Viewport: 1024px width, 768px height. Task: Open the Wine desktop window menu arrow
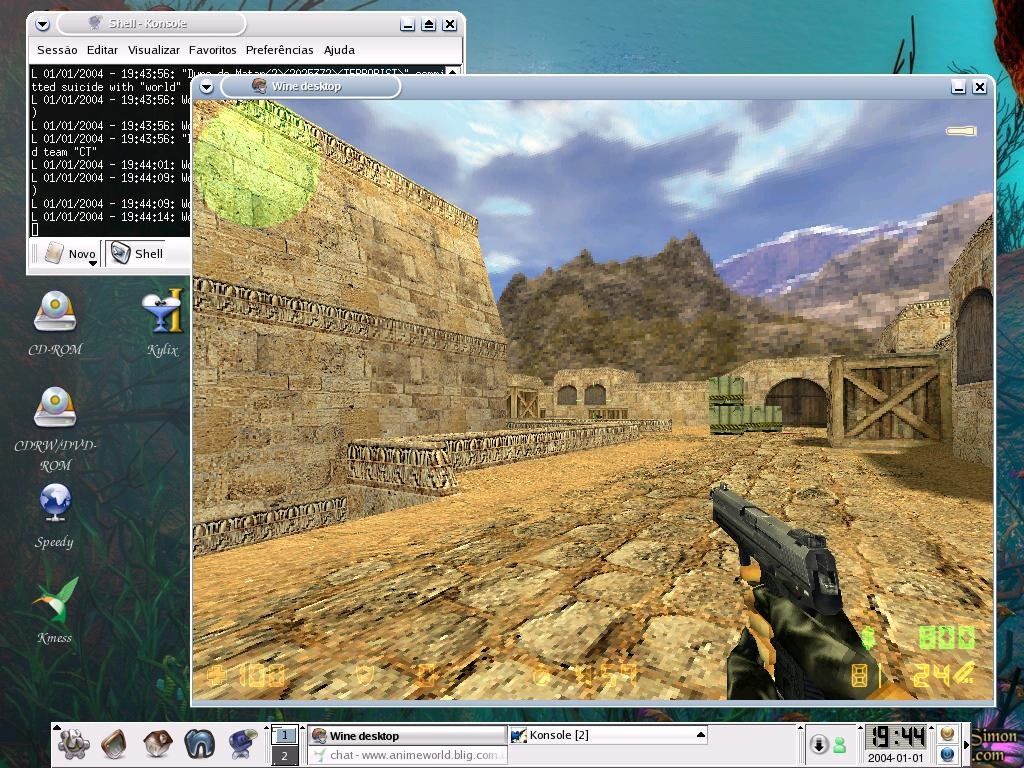(x=206, y=87)
